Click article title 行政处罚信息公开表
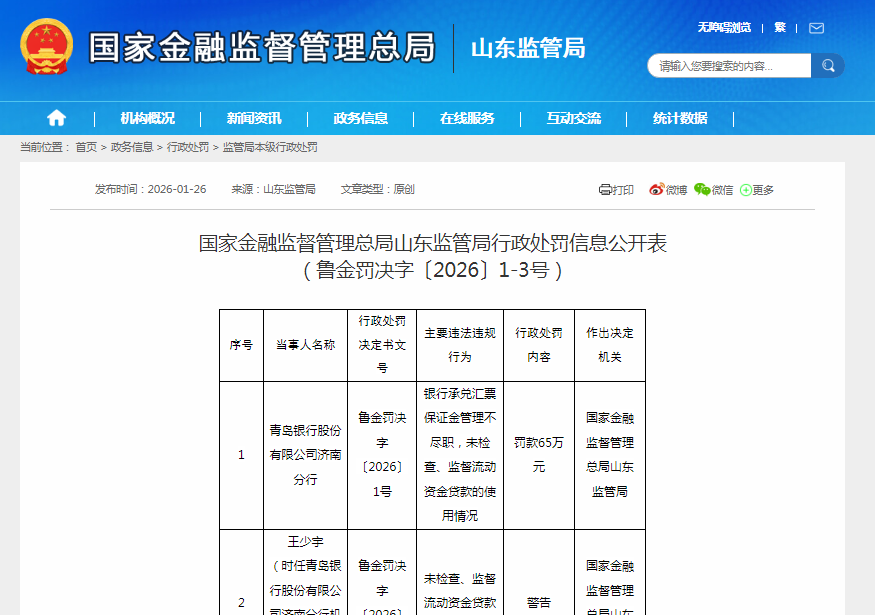 pos(432,243)
